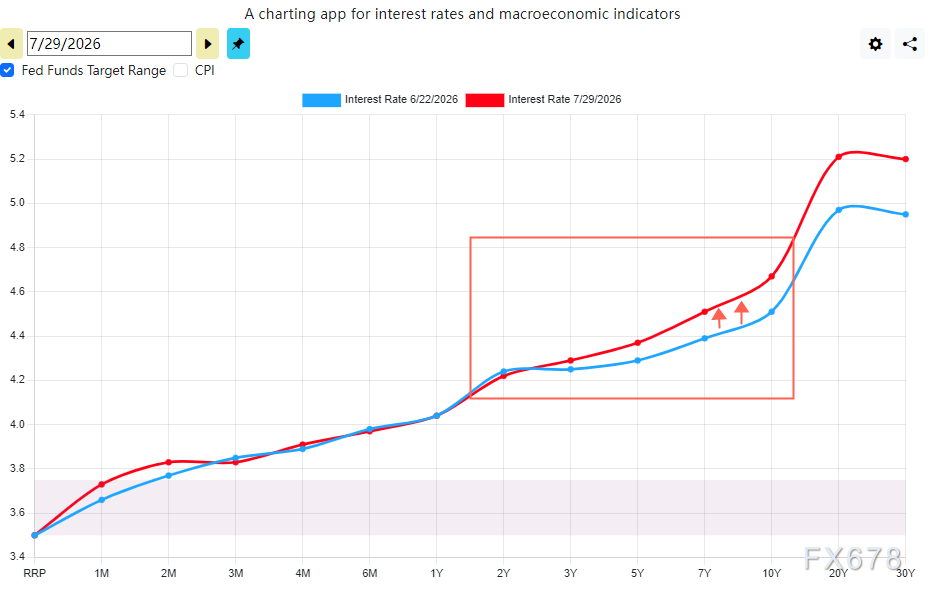Screen dimensions: 932x594
Task: Advance to next date with right arrow
Action: tap(207, 44)
